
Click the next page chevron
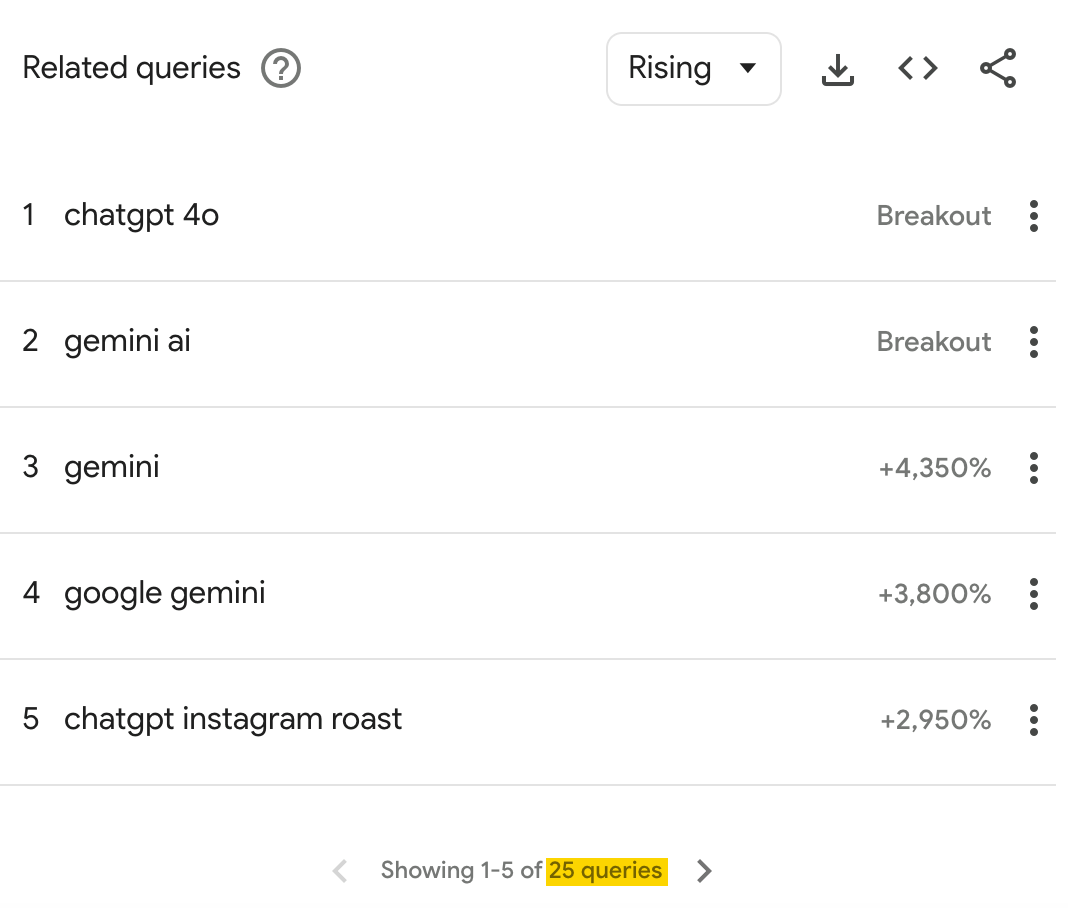click(x=703, y=871)
